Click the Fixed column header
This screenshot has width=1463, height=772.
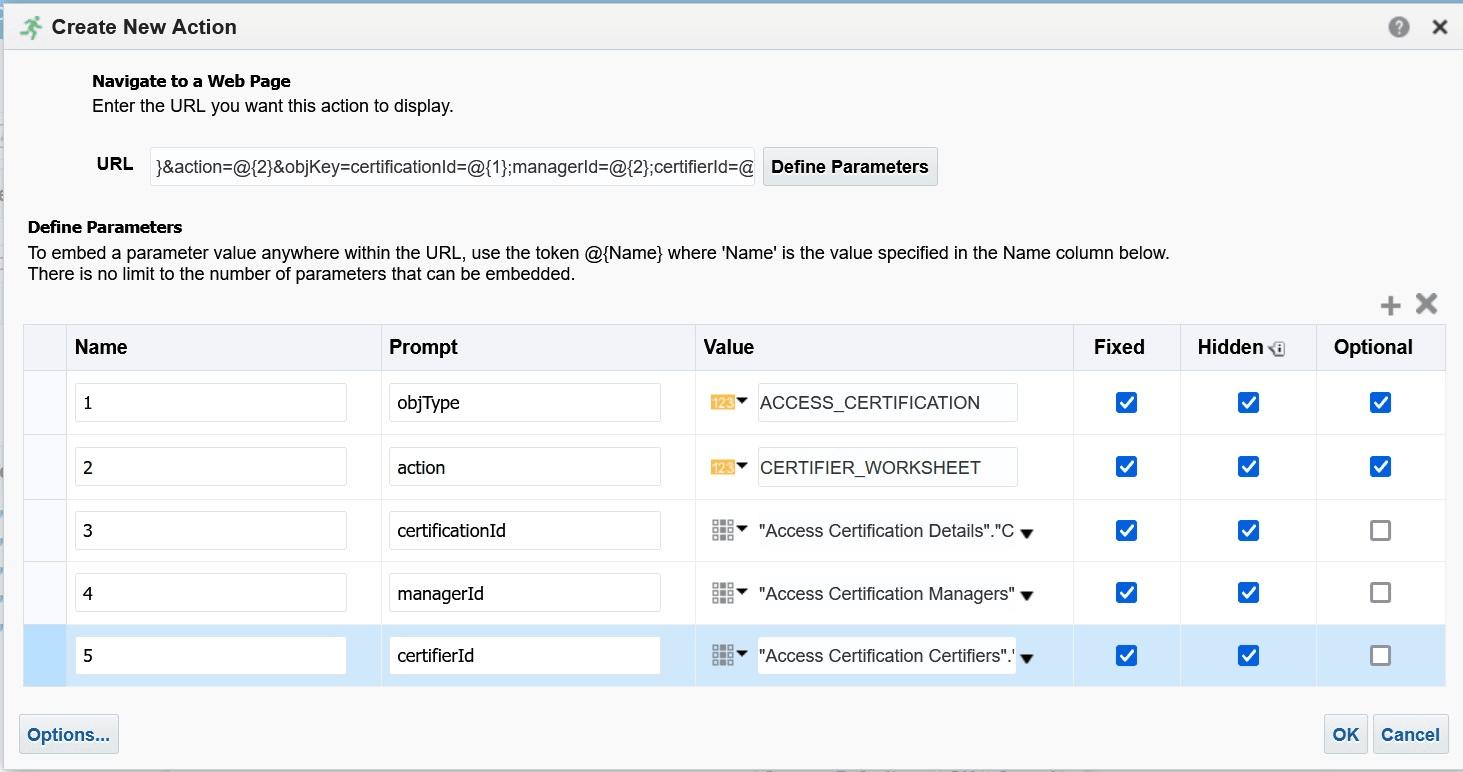[1127, 347]
